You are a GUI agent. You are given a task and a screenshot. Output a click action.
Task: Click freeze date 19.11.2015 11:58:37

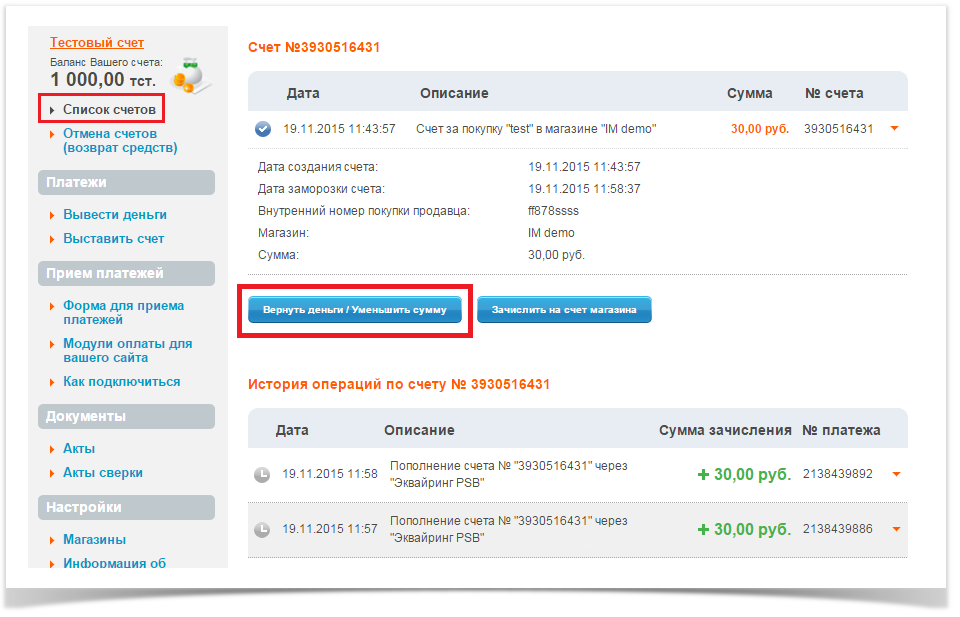point(584,189)
